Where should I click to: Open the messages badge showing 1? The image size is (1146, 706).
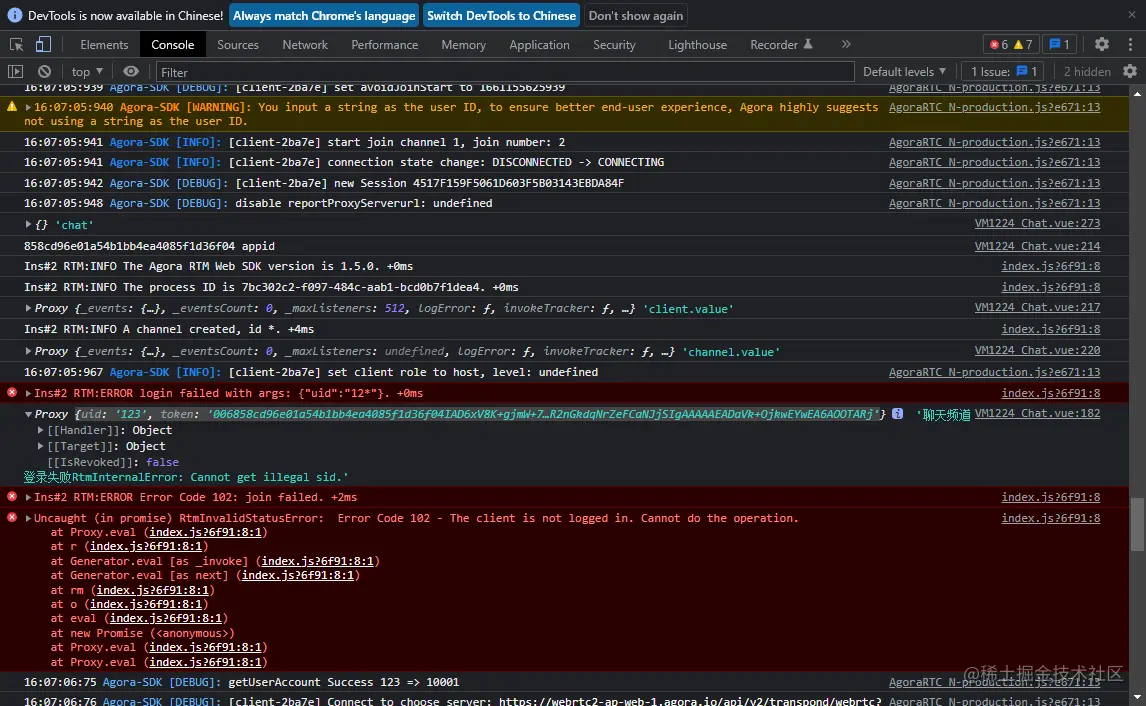(x=1059, y=45)
